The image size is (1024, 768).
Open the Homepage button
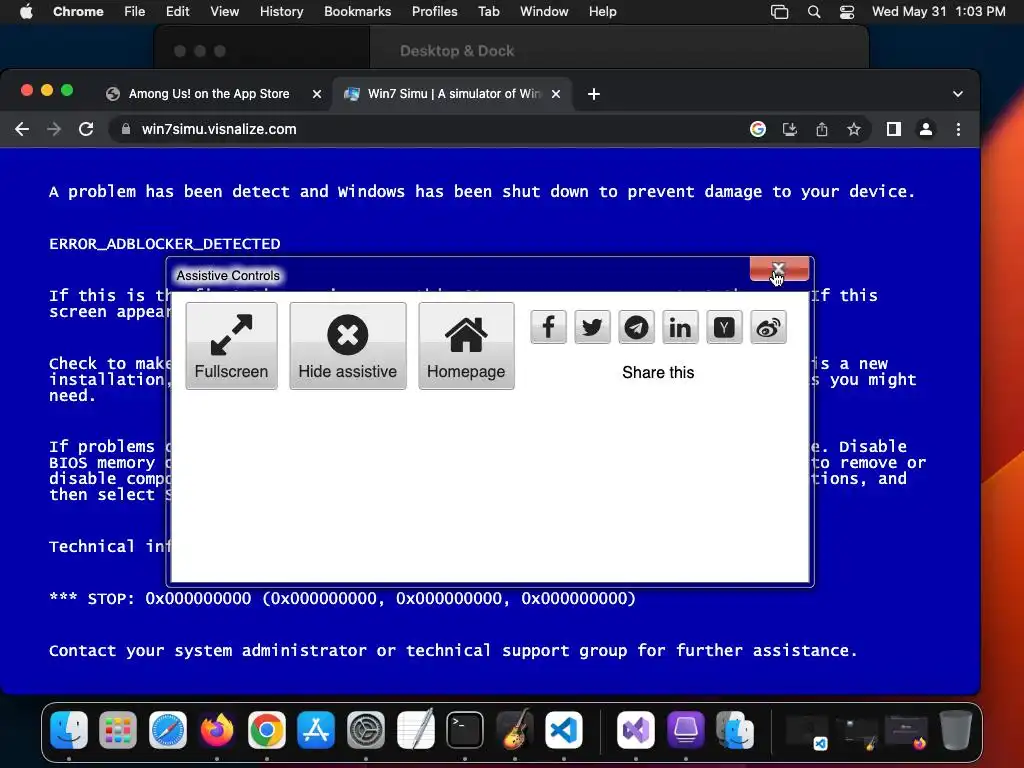point(466,345)
